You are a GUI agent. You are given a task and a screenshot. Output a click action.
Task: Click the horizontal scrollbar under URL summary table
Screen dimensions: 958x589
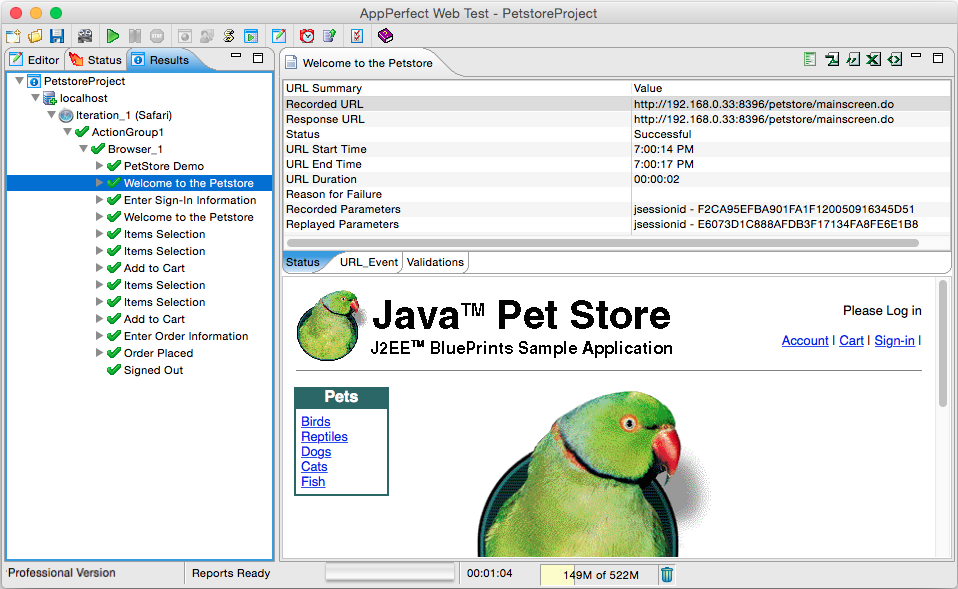coord(602,243)
